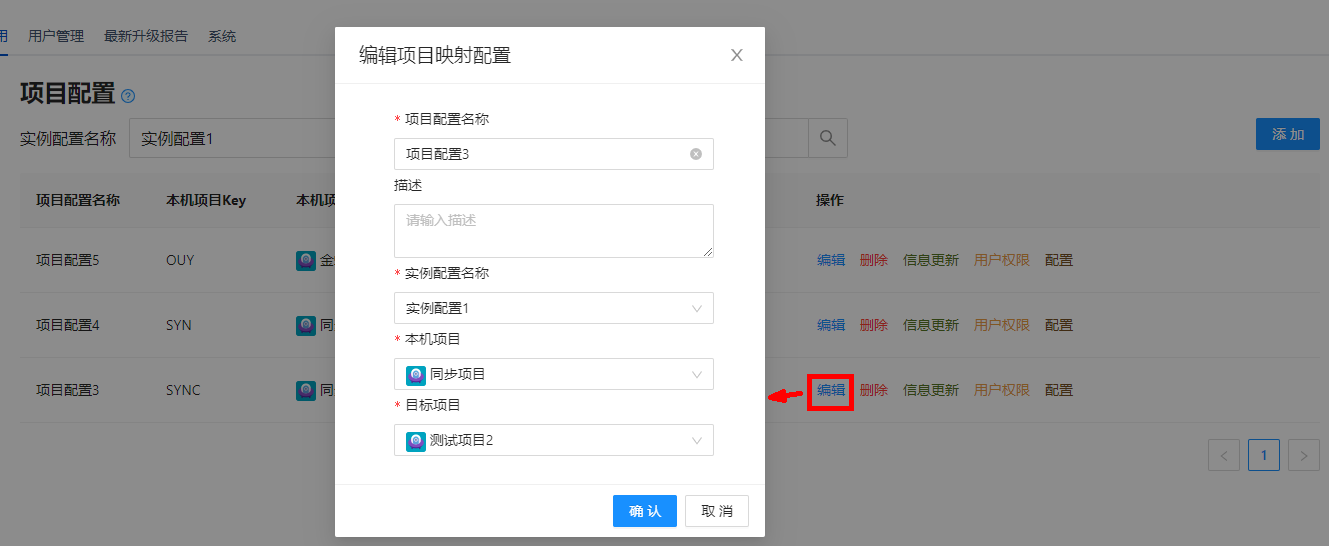Open the 系统 tab
This screenshot has width=1329, height=546.
click(x=222, y=36)
